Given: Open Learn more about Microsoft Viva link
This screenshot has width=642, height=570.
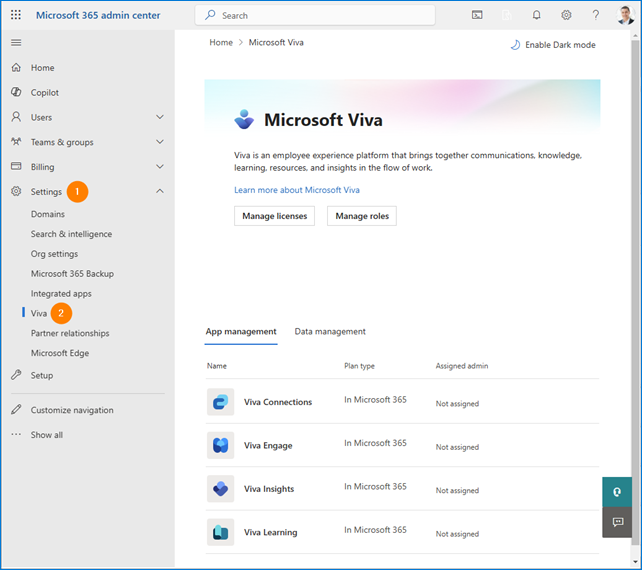Looking at the screenshot, I should (x=297, y=190).
